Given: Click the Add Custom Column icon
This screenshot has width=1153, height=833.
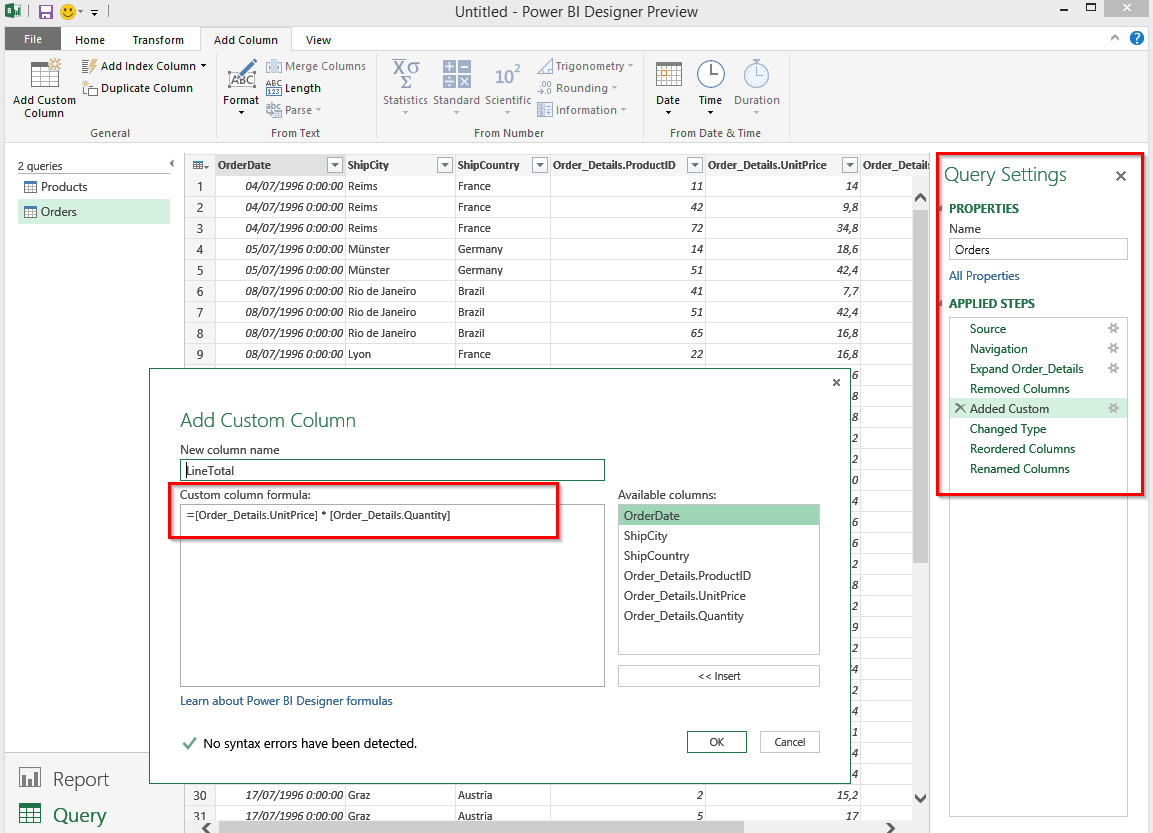Looking at the screenshot, I should (x=44, y=75).
